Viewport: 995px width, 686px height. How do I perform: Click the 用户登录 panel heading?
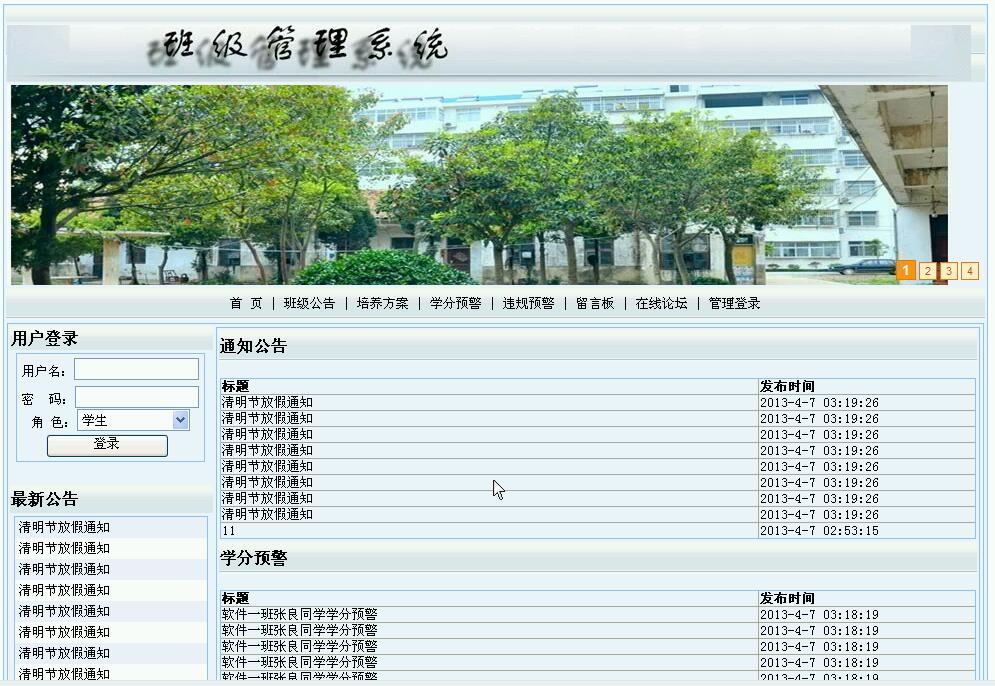pos(44,338)
